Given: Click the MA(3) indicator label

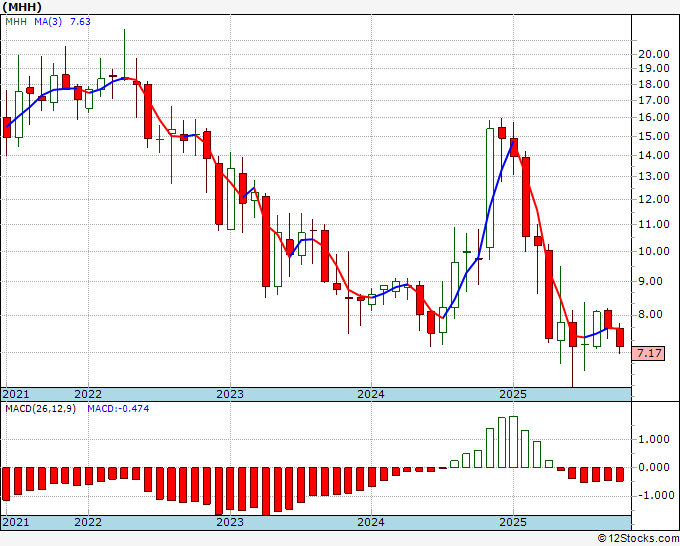Looking at the screenshot, I should point(48,22).
